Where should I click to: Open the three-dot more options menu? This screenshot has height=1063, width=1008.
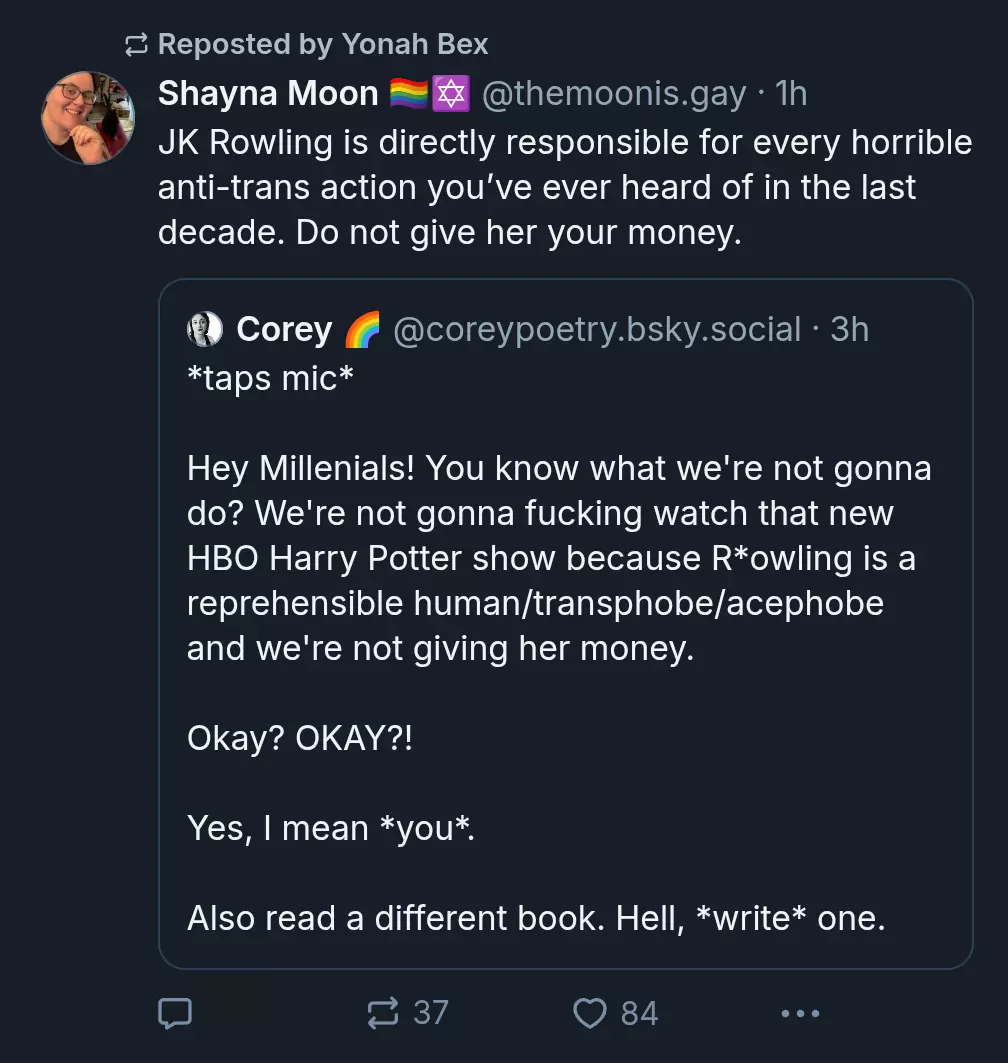800,1014
